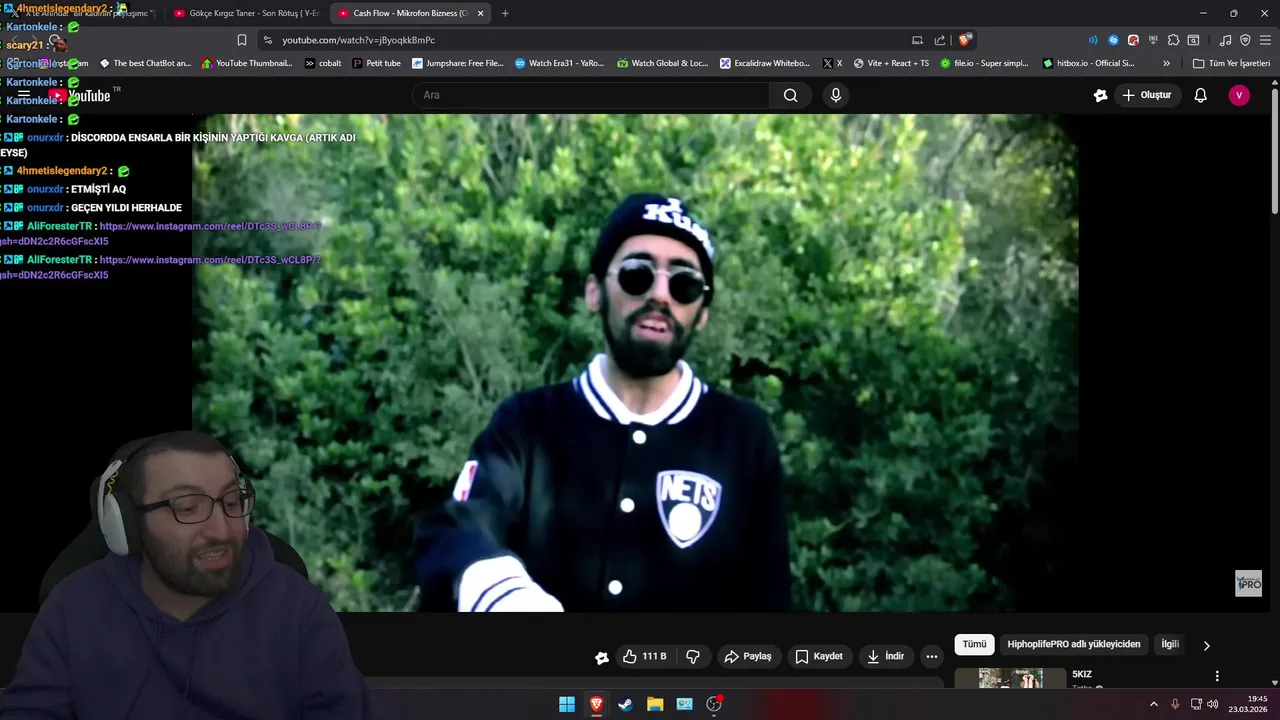1280x720 pixels.
Task: View site information icon in address bar
Action: 267,40
